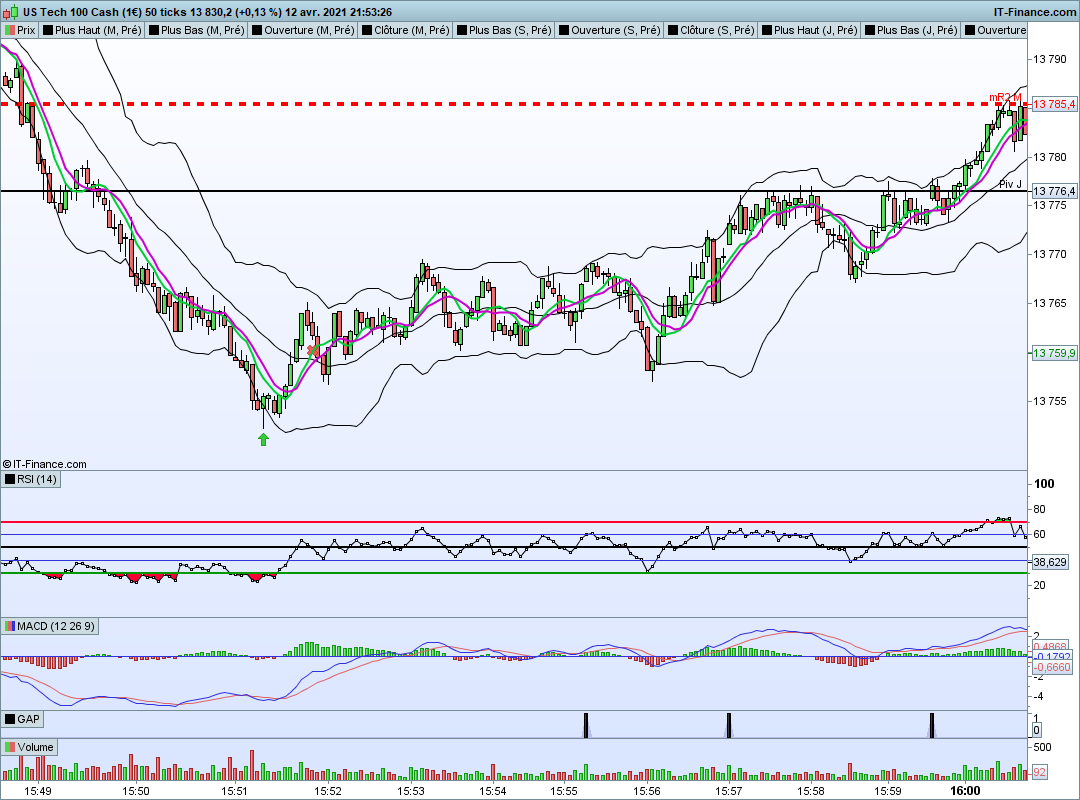This screenshot has width=1080, height=800.
Task: Select the Plus Bas (M, Pré) legend item
Action: click(196, 30)
